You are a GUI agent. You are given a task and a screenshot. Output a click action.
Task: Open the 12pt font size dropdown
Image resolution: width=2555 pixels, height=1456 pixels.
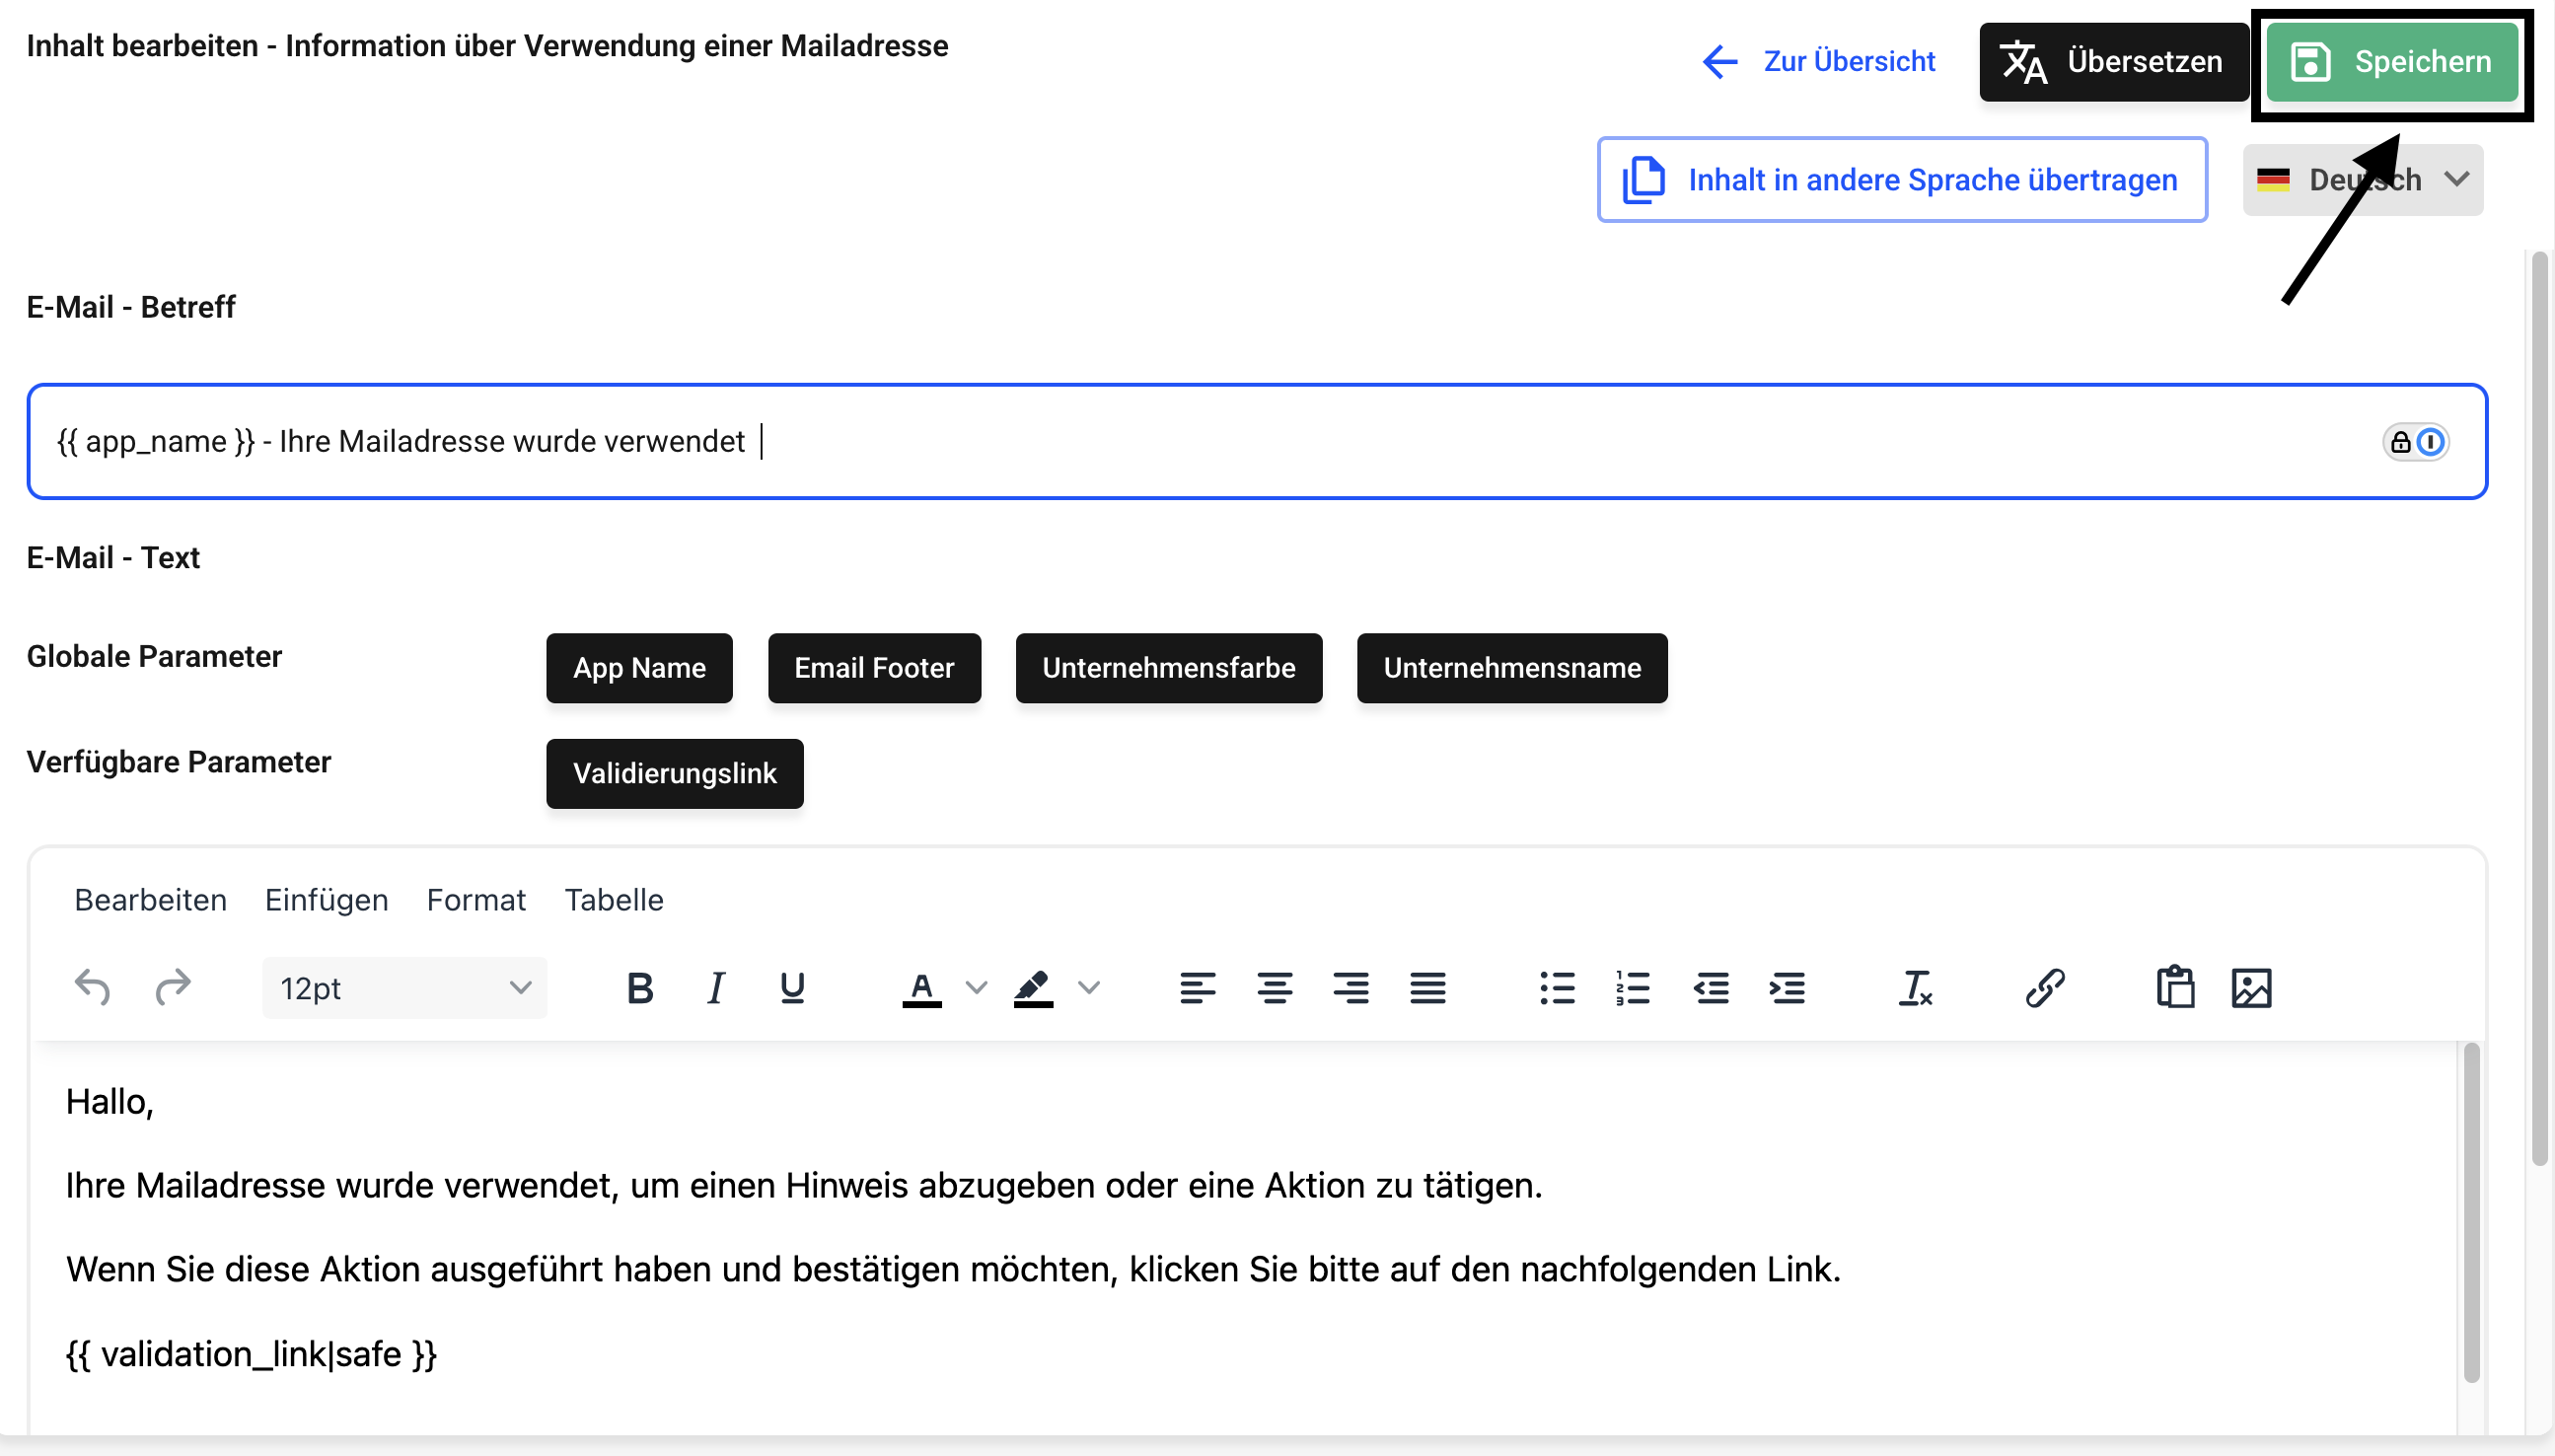click(404, 988)
